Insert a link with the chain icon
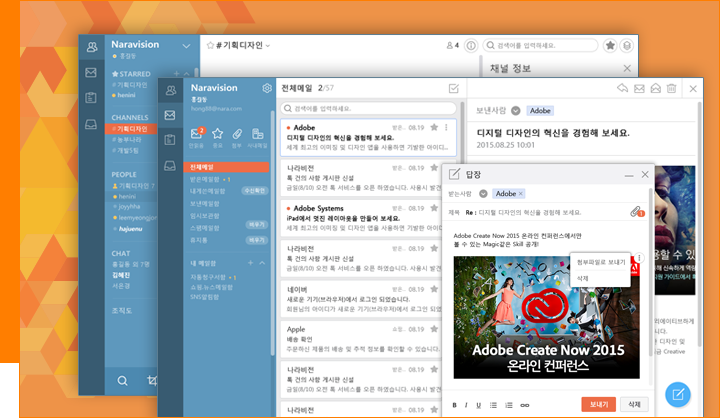The height and width of the screenshot is (418, 720). tap(524, 405)
